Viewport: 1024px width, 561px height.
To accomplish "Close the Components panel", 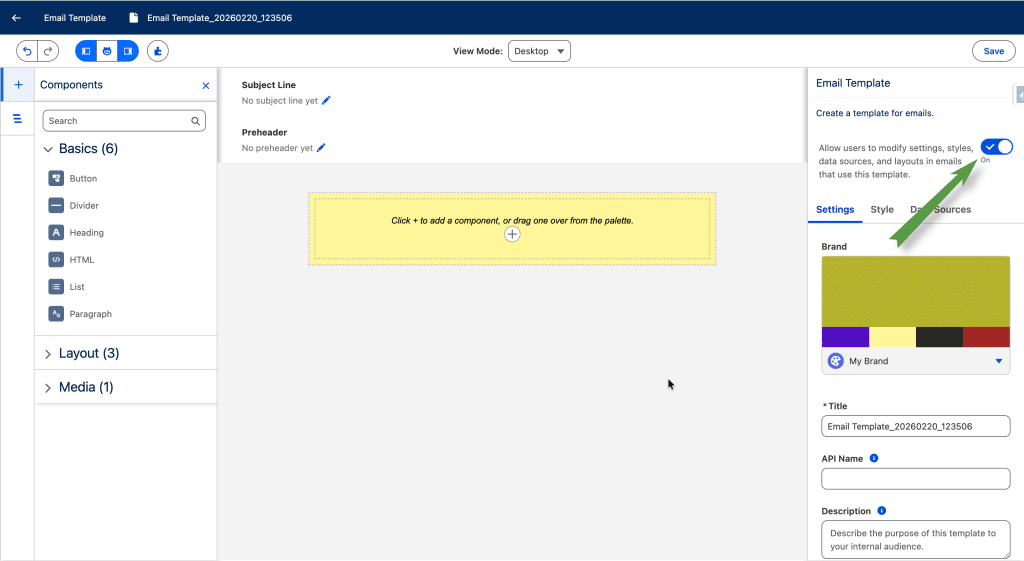I will [206, 86].
